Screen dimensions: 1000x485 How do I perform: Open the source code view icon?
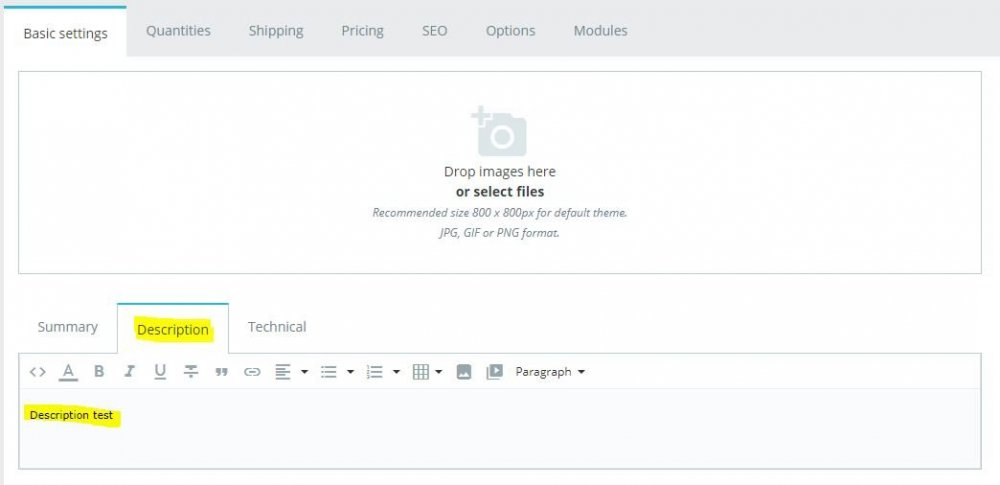coord(38,371)
